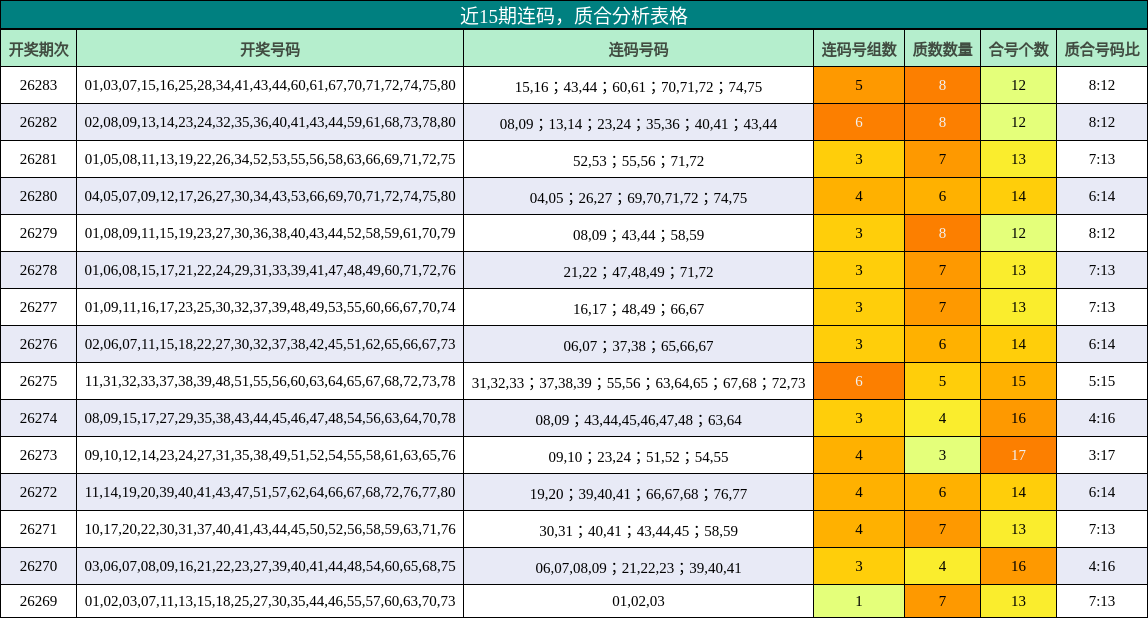Click ratio 5:15 in row 26275
The height and width of the screenshot is (618, 1148).
(x=1102, y=381)
